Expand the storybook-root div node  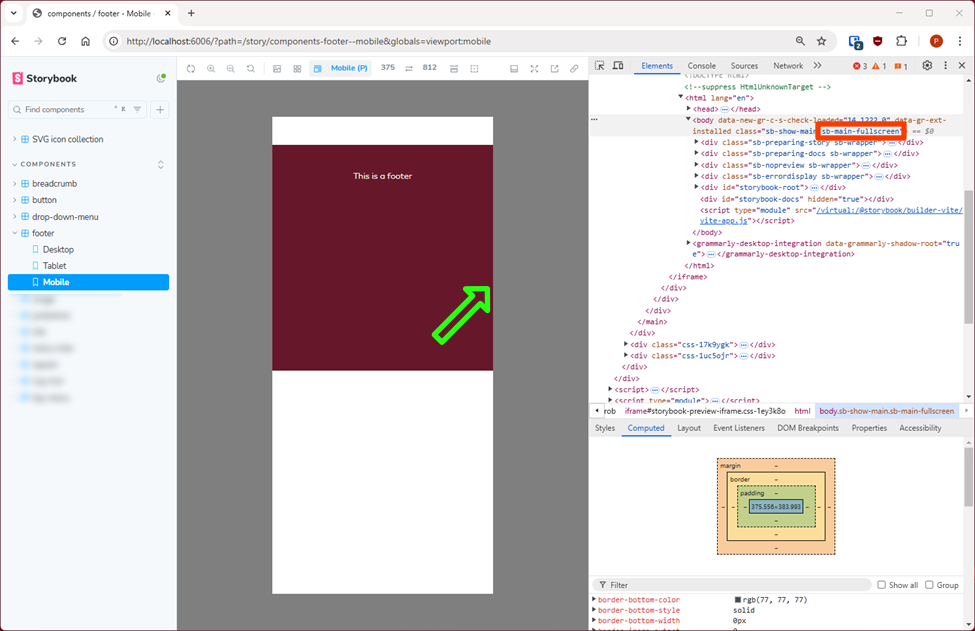(696, 187)
